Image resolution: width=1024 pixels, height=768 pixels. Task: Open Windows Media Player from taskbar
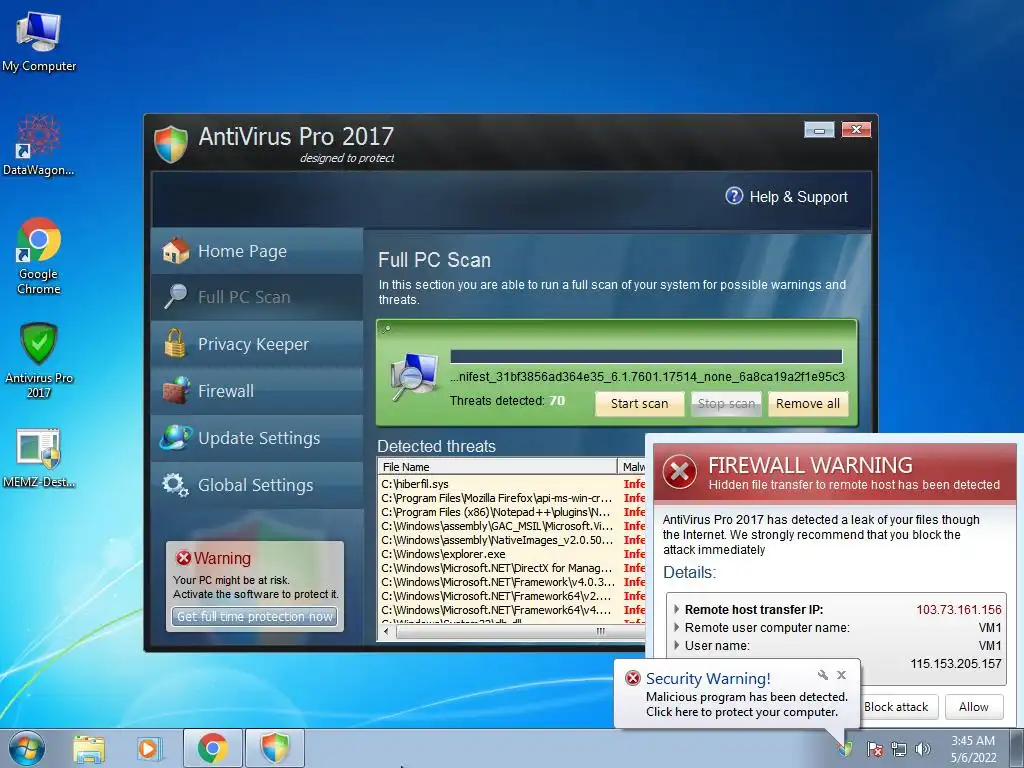click(150, 749)
